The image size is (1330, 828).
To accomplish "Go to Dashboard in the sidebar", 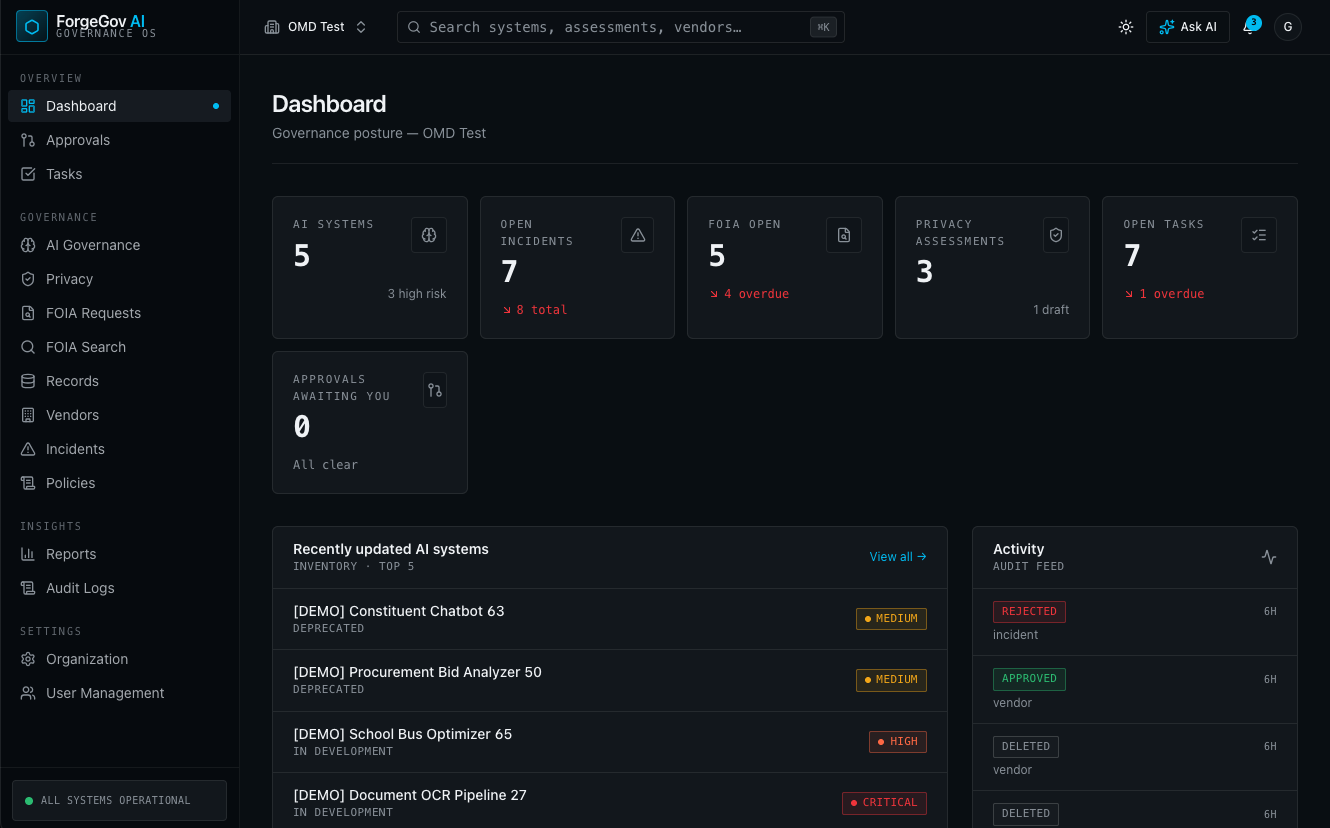I will pyautogui.click(x=119, y=106).
